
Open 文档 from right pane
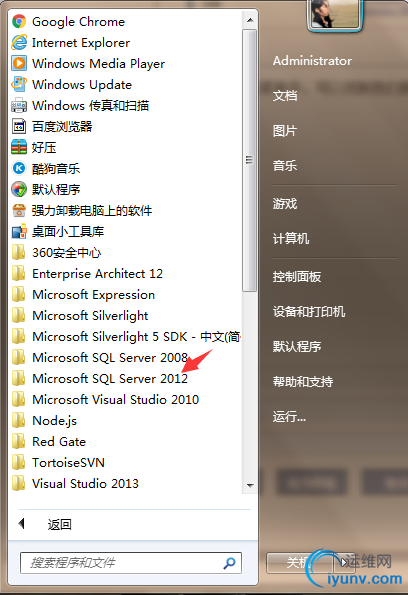[285, 96]
